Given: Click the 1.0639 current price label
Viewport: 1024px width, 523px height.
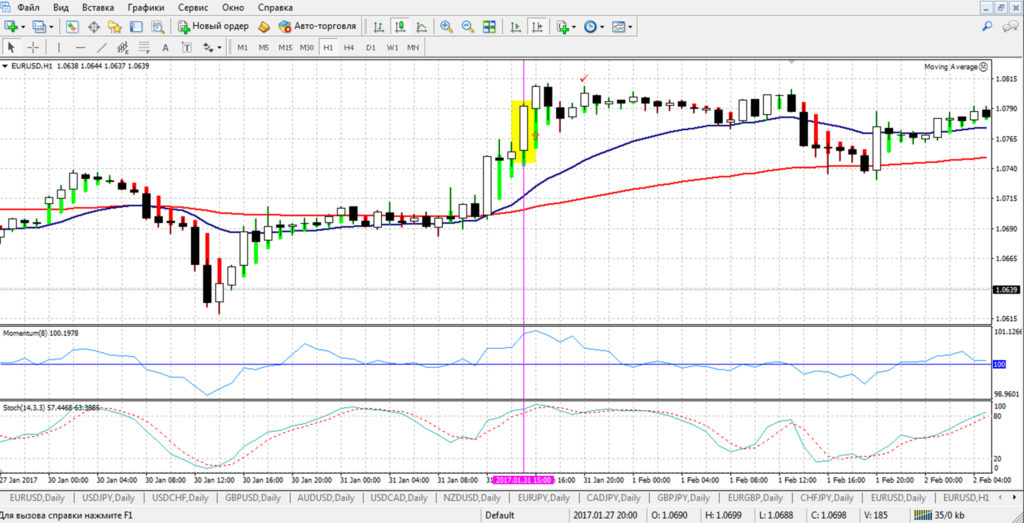Looking at the screenshot, I should 1004,289.
